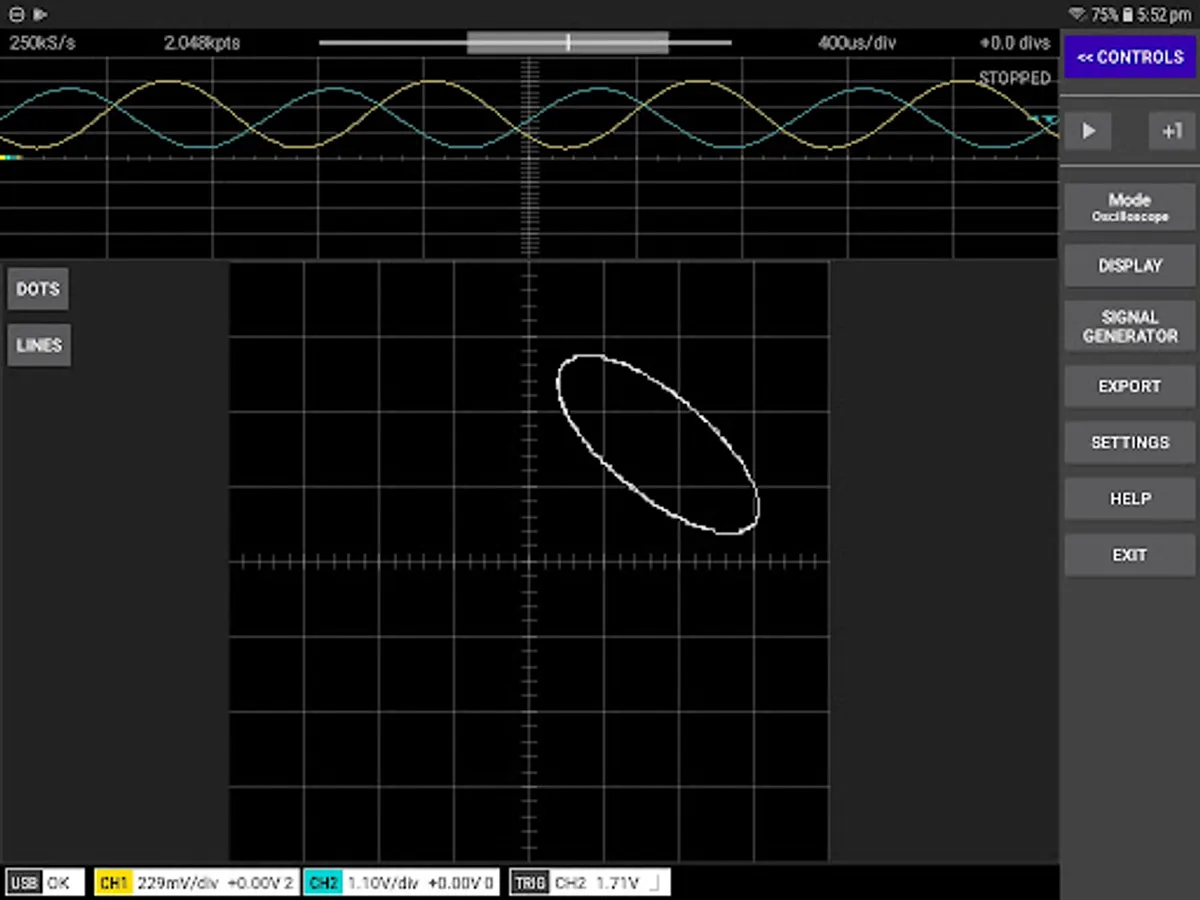Click the USB status indicator

(23, 883)
